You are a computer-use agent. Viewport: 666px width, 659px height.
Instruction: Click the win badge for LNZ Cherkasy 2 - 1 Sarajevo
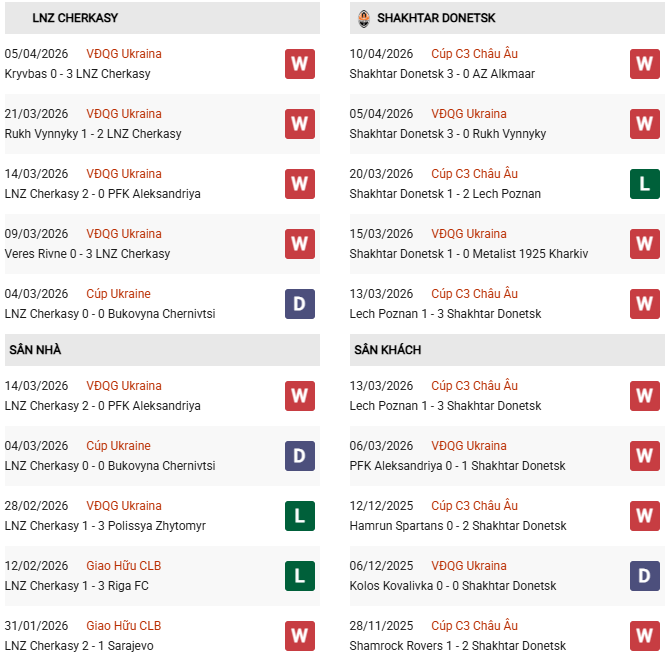[x=299, y=636]
